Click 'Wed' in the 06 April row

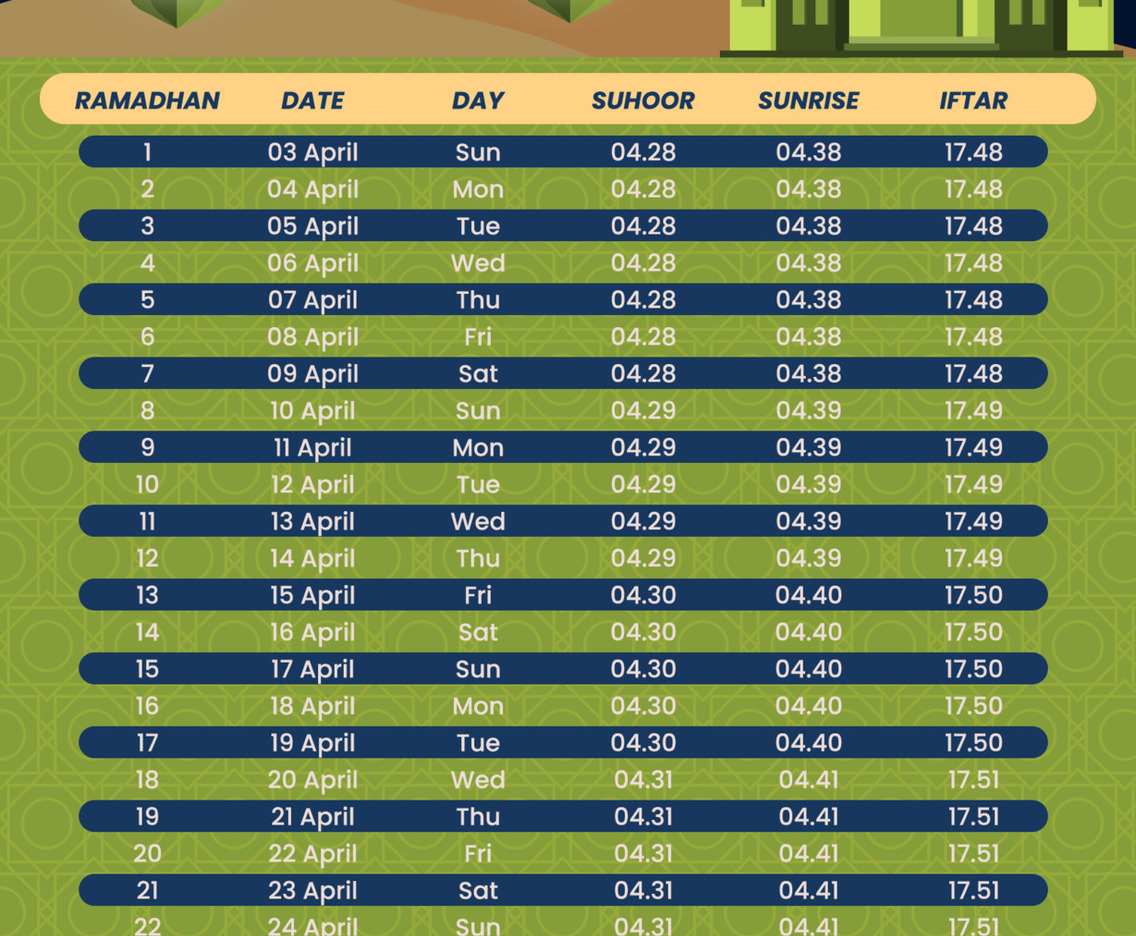click(x=477, y=263)
